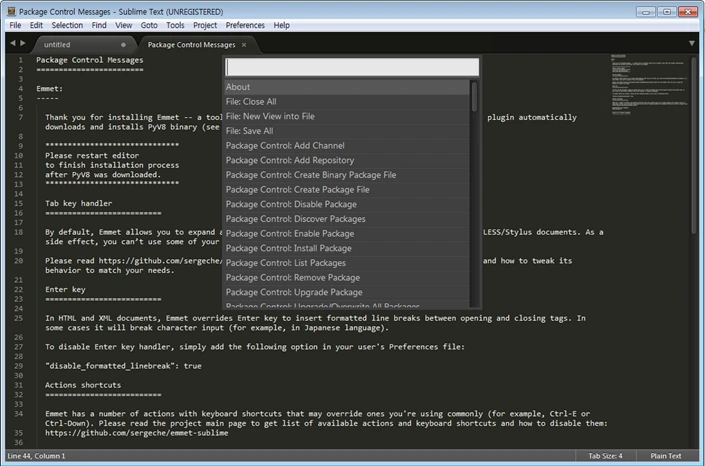The height and width of the screenshot is (466, 705).
Task: Open the Tools menu
Action: coord(175,25)
